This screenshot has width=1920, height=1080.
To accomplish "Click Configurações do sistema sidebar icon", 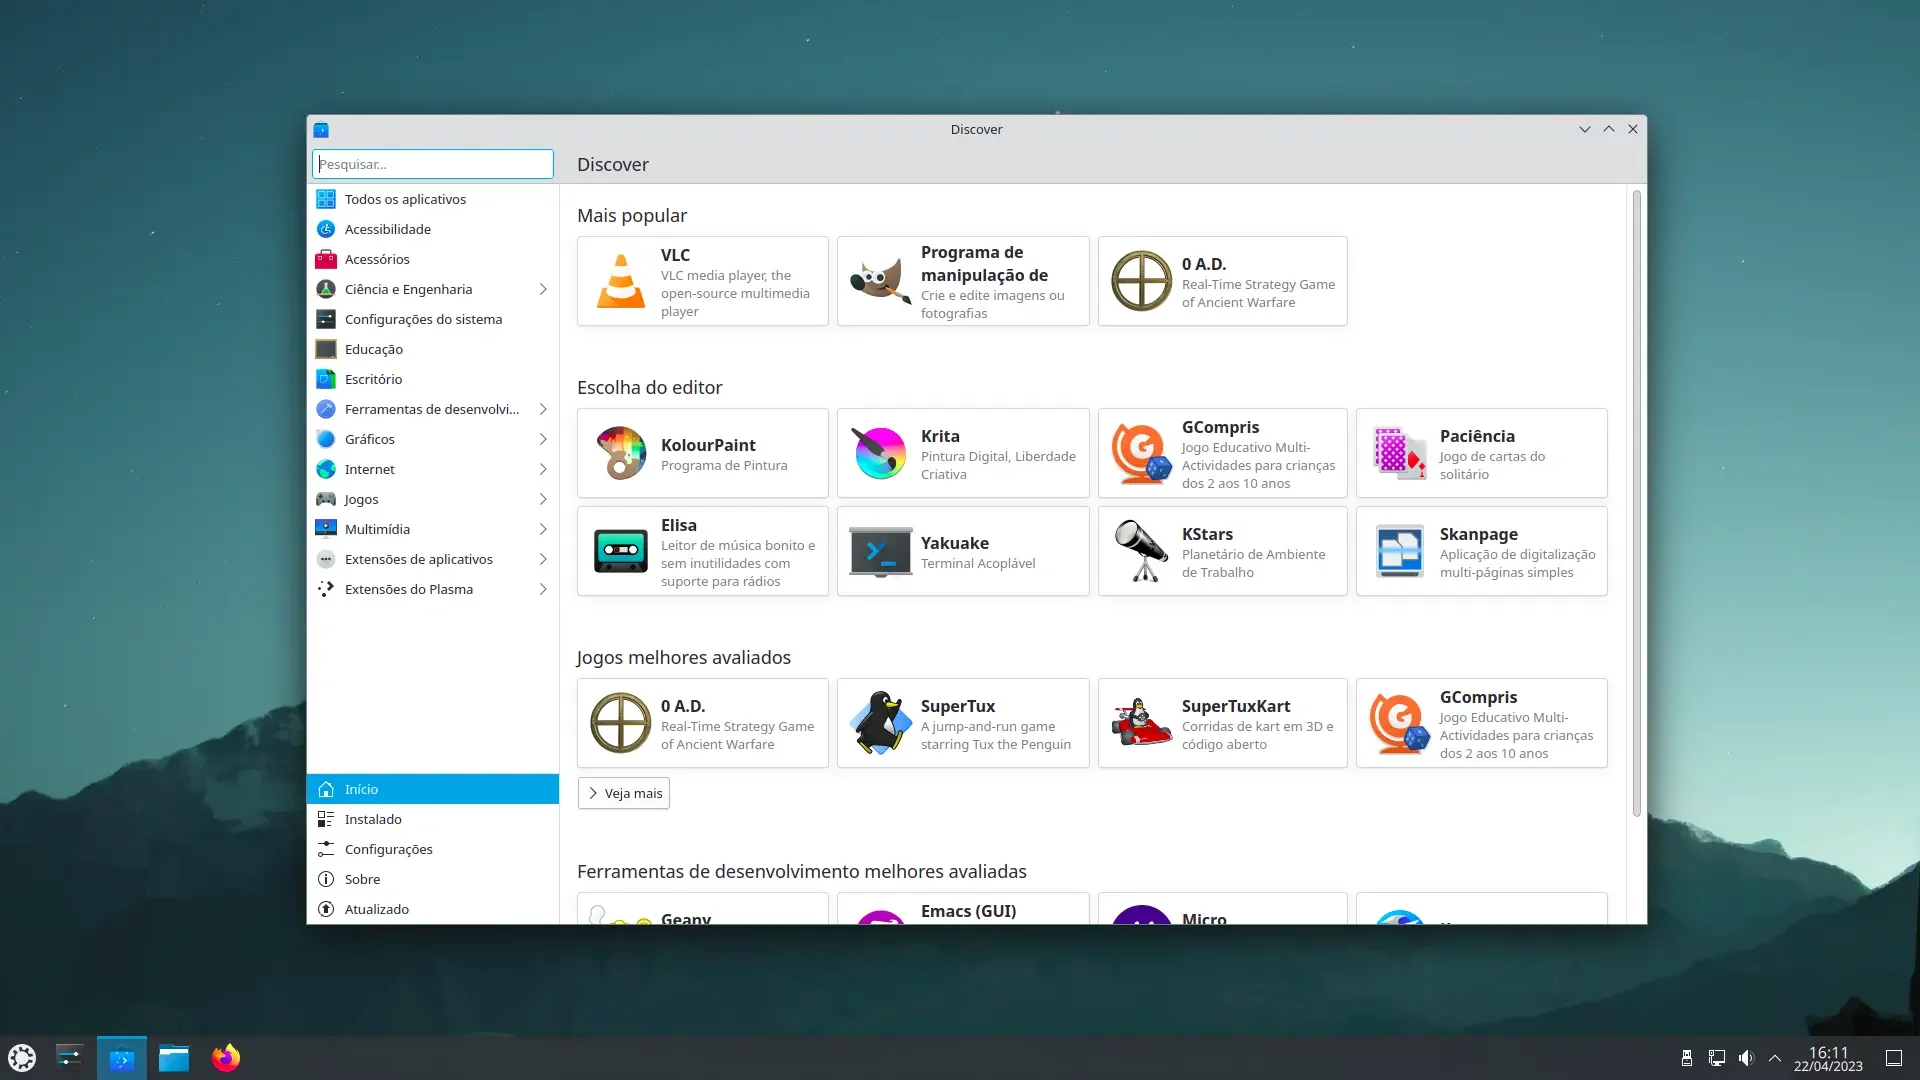I will coord(326,319).
